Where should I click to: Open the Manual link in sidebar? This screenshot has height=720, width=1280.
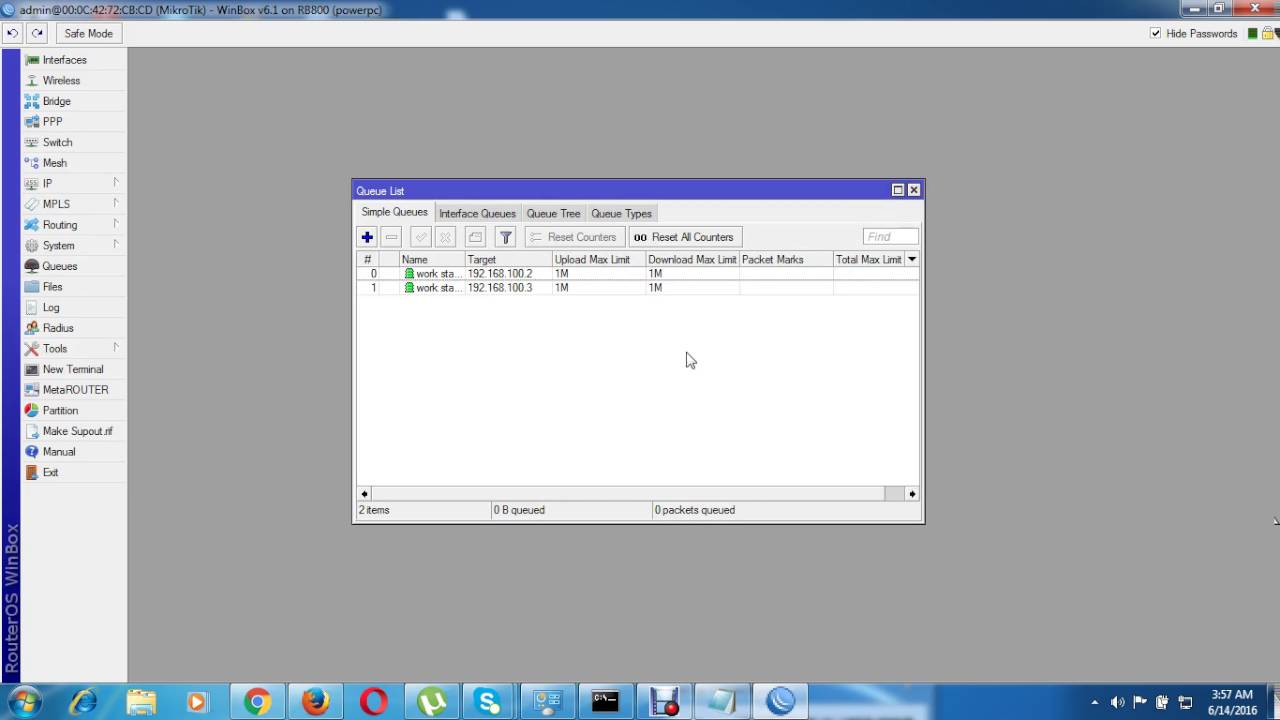(58, 452)
